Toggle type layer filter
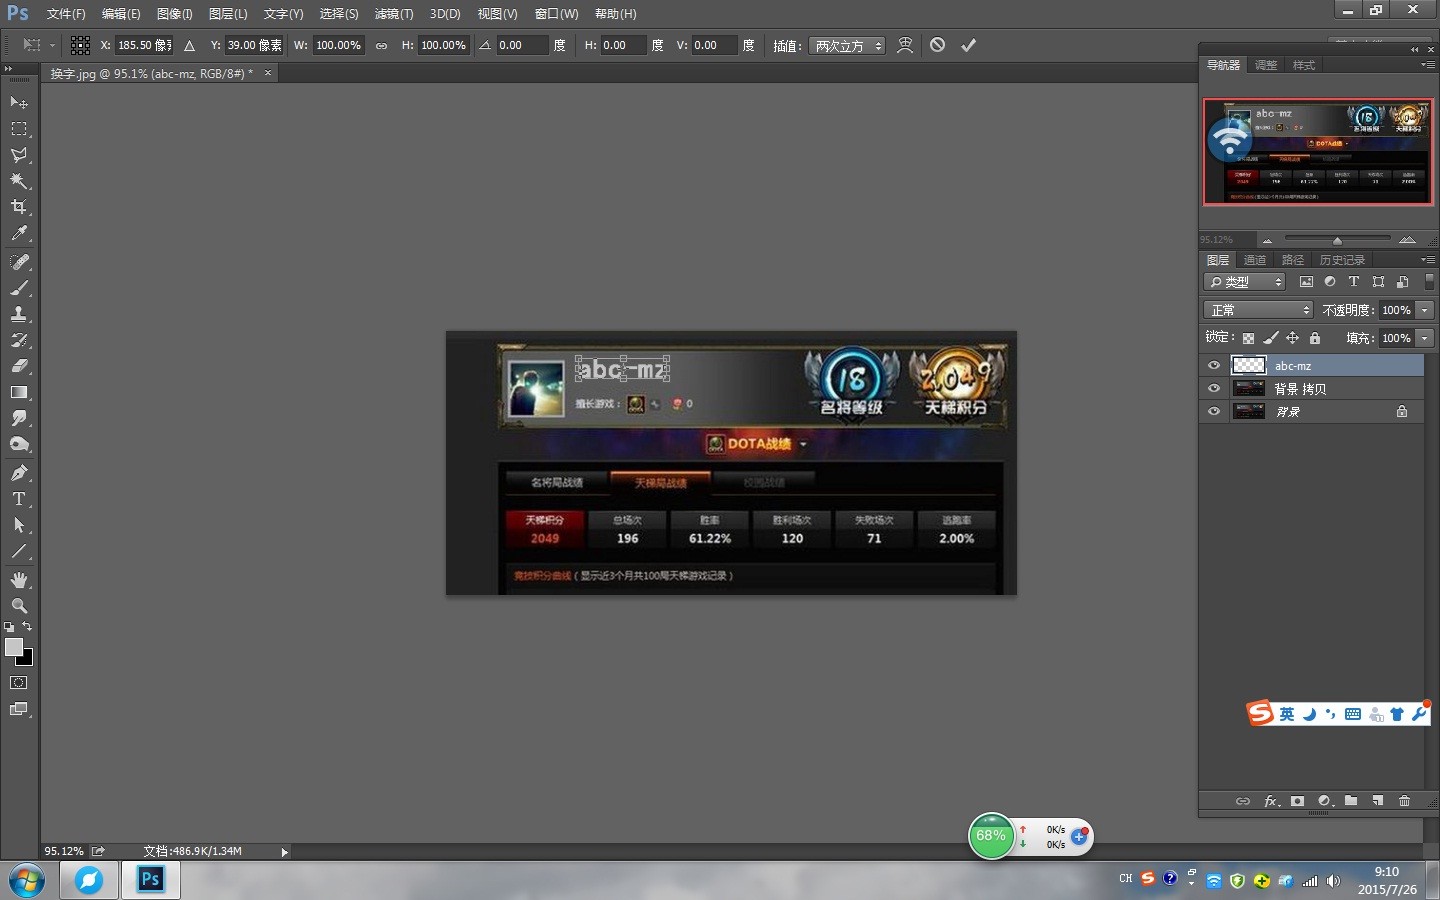1440x900 pixels. pos(1354,282)
